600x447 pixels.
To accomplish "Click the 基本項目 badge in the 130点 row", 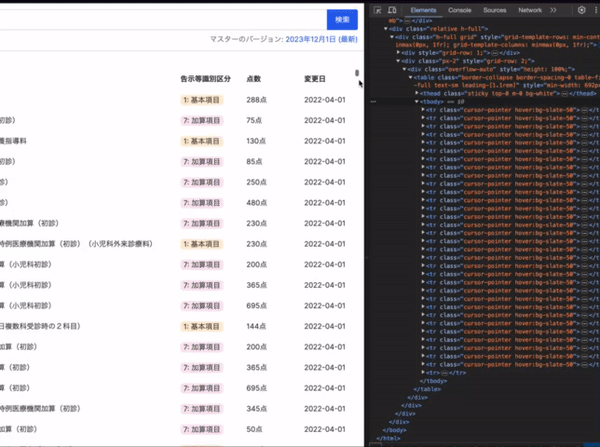I will point(202,141).
